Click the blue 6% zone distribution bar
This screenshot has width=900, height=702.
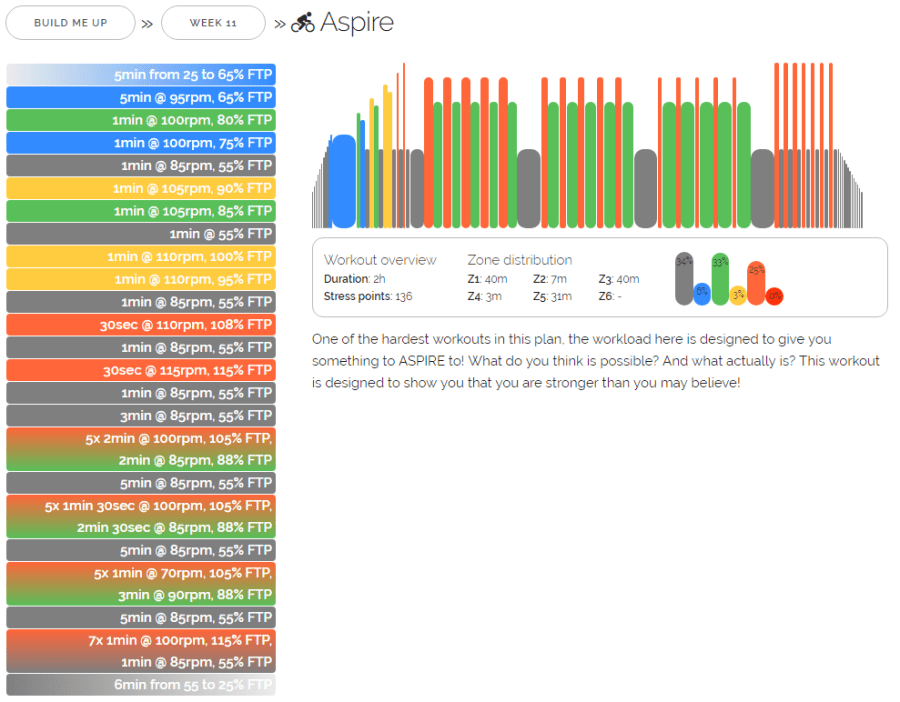[x=702, y=294]
